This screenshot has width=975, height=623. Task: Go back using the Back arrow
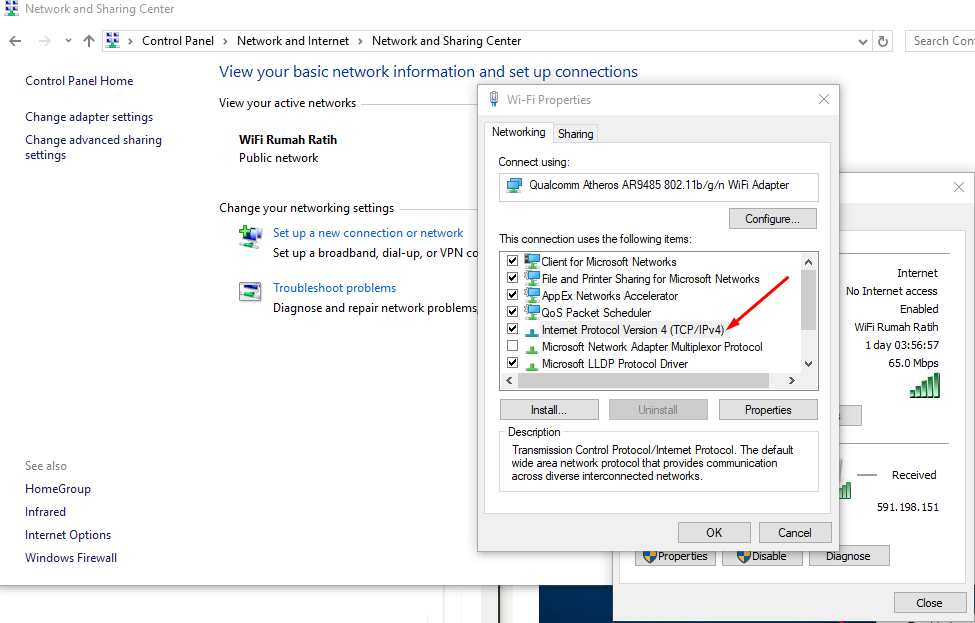click(x=16, y=41)
